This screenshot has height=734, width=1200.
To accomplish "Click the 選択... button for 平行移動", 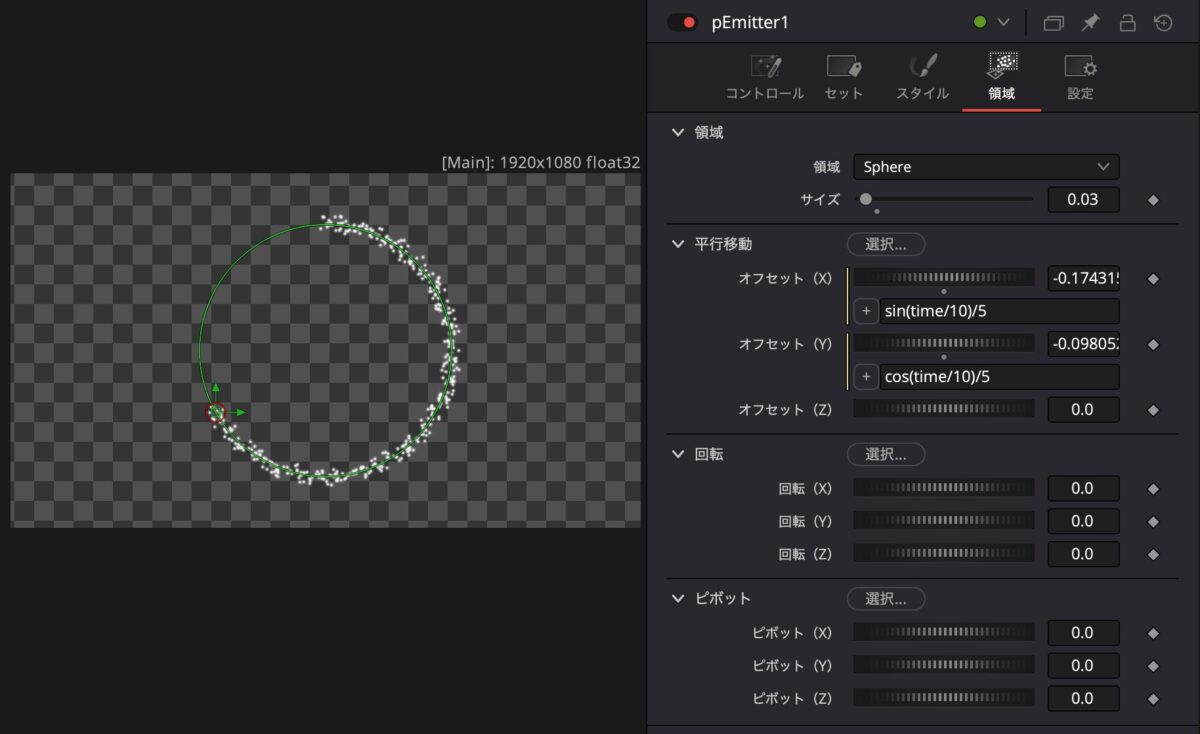I will click(886, 244).
